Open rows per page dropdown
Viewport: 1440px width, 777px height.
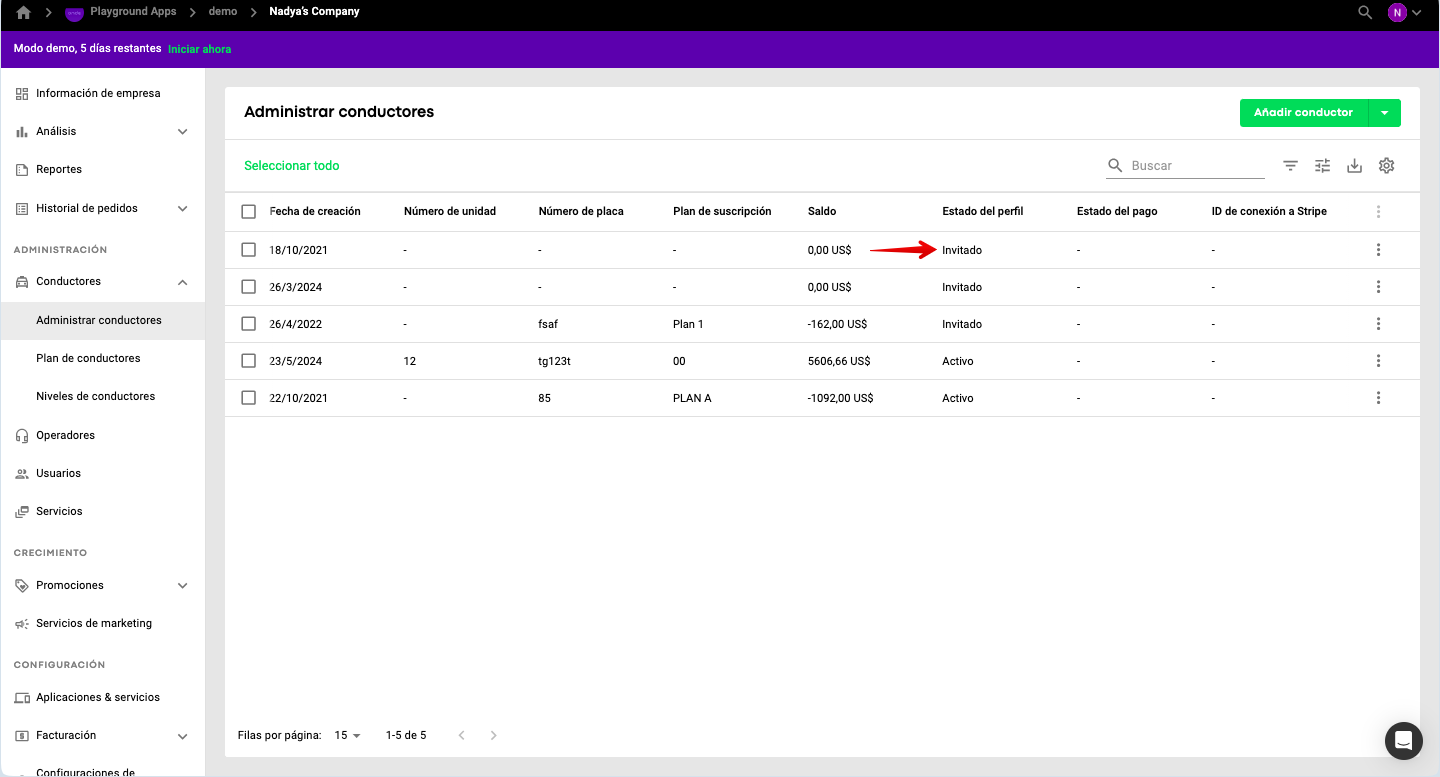click(x=347, y=735)
